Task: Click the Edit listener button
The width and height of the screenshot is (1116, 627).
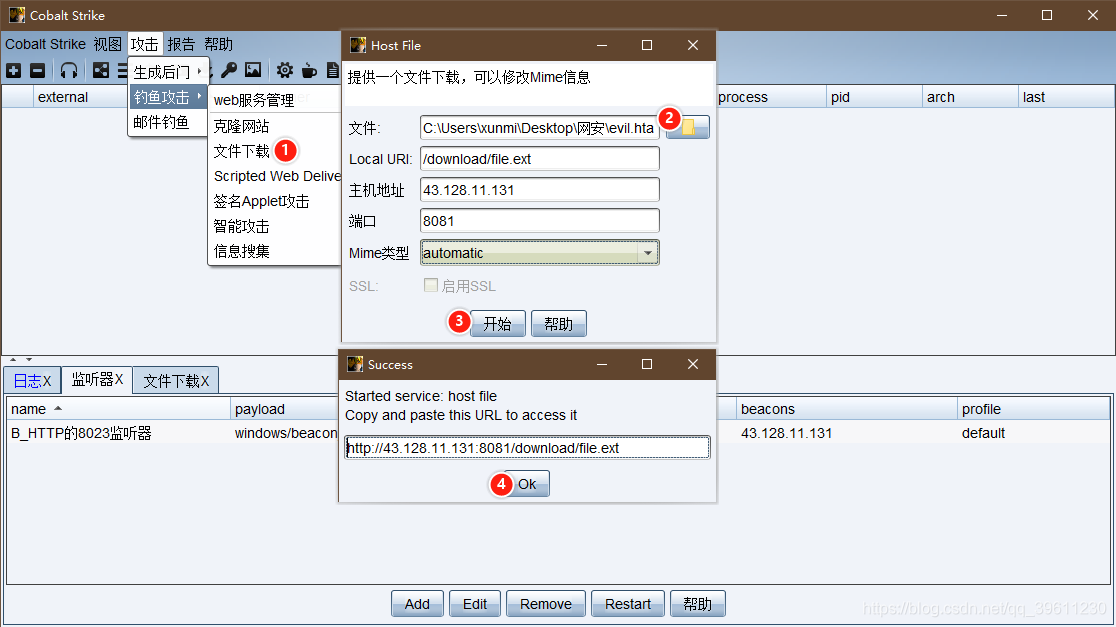Action: click(x=475, y=604)
